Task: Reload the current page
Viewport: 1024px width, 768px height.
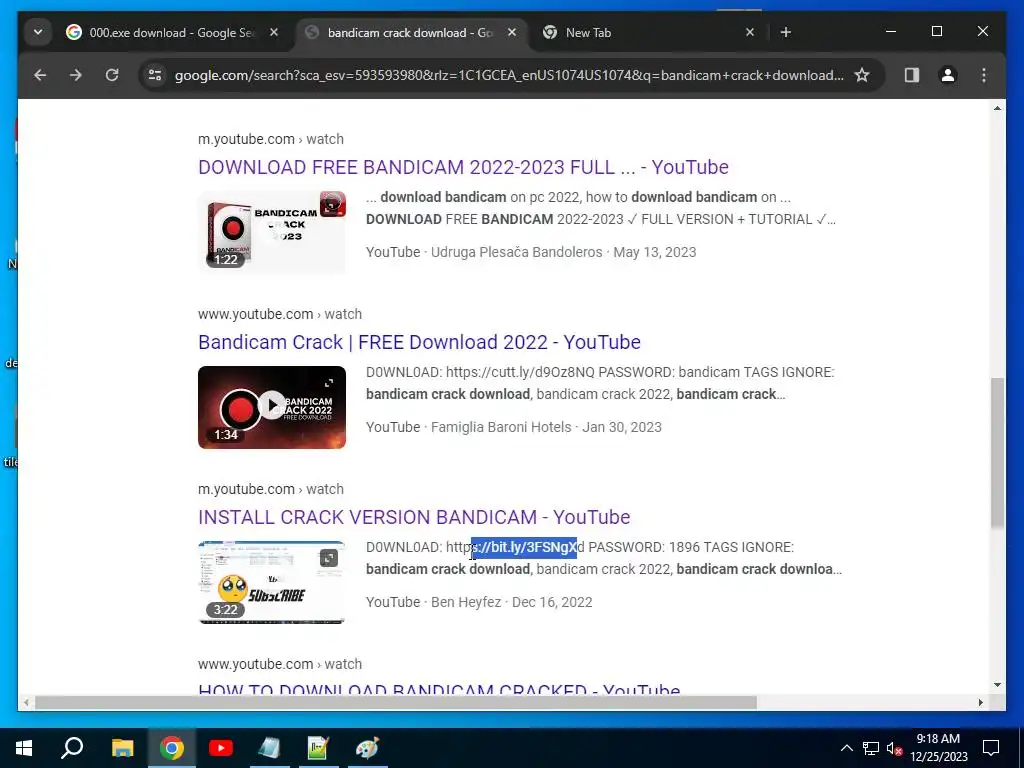Action: (x=112, y=75)
